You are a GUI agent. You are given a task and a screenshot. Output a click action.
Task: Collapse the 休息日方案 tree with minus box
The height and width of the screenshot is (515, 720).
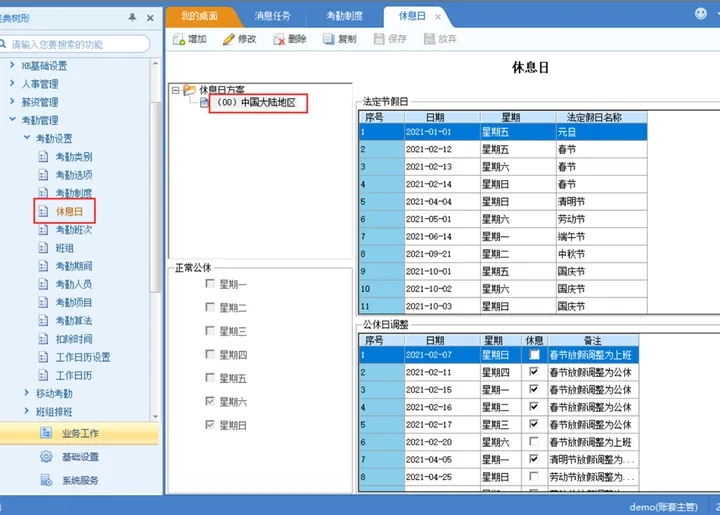click(x=175, y=90)
